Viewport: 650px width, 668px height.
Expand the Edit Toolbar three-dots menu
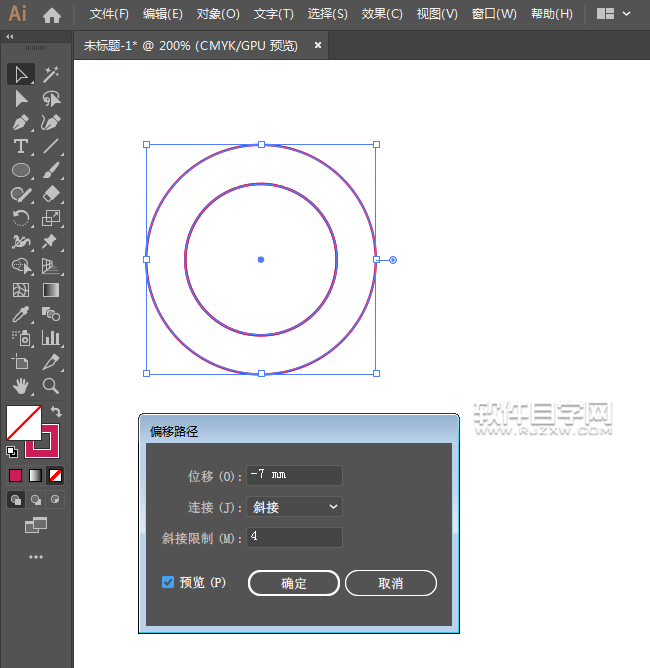(36, 556)
